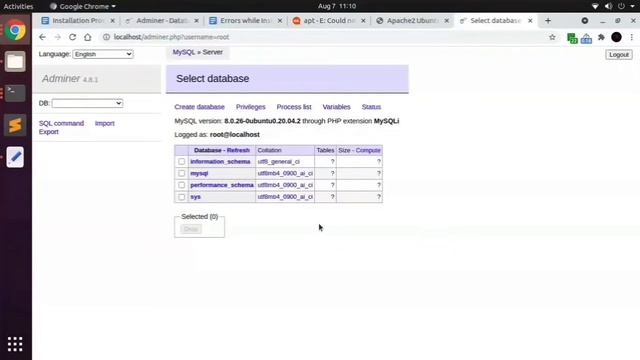The image size is (640, 360).
Task: Open the Import link
Action: (x=104, y=123)
